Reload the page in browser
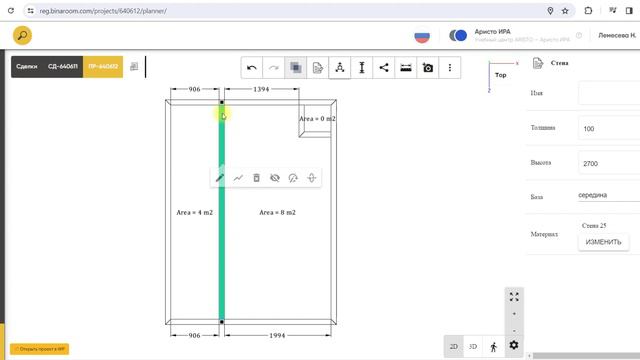The height and width of the screenshot is (360, 640). coord(11,11)
